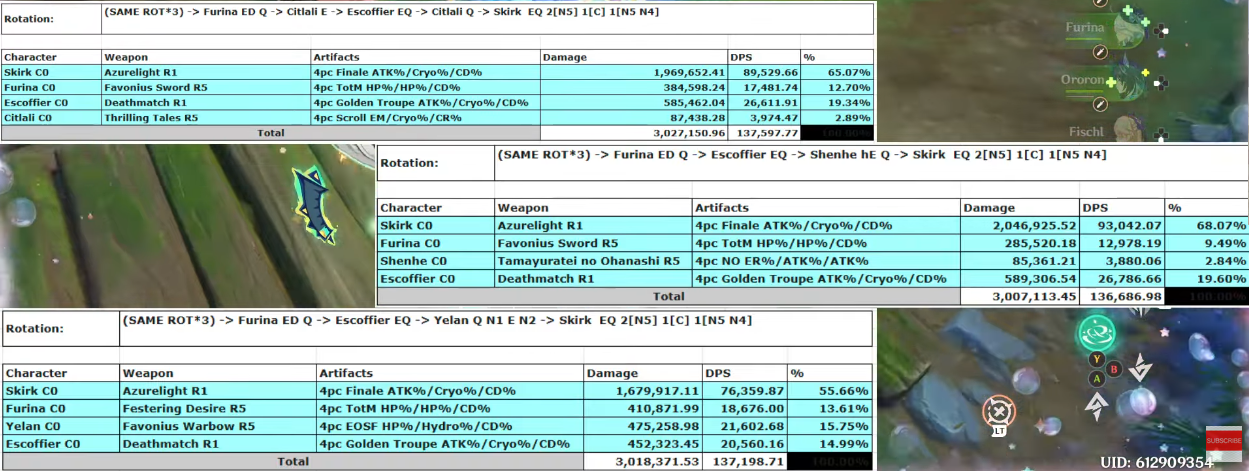The image size is (1249, 471).
Task: Click the d-pad icon beside Ororon
Action: (x=1160, y=82)
